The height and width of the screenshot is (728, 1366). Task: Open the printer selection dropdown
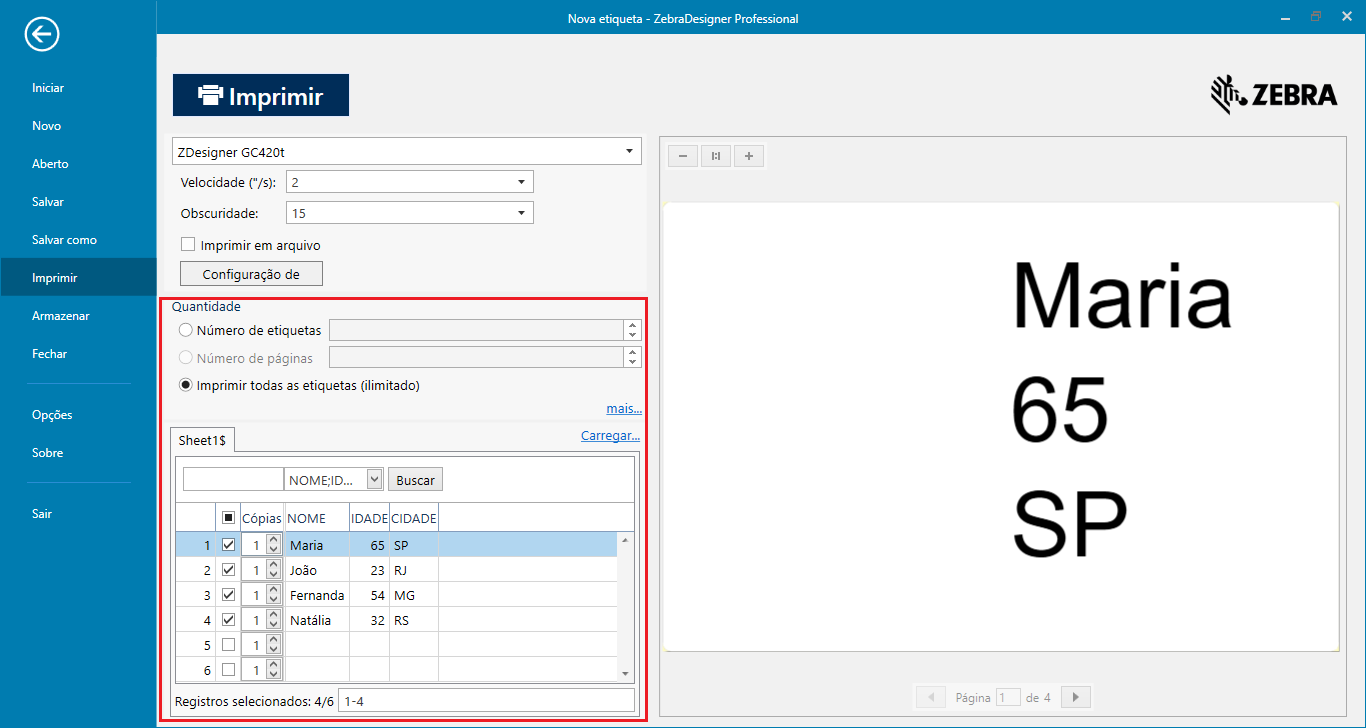pyautogui.click(x=629, y=152)
